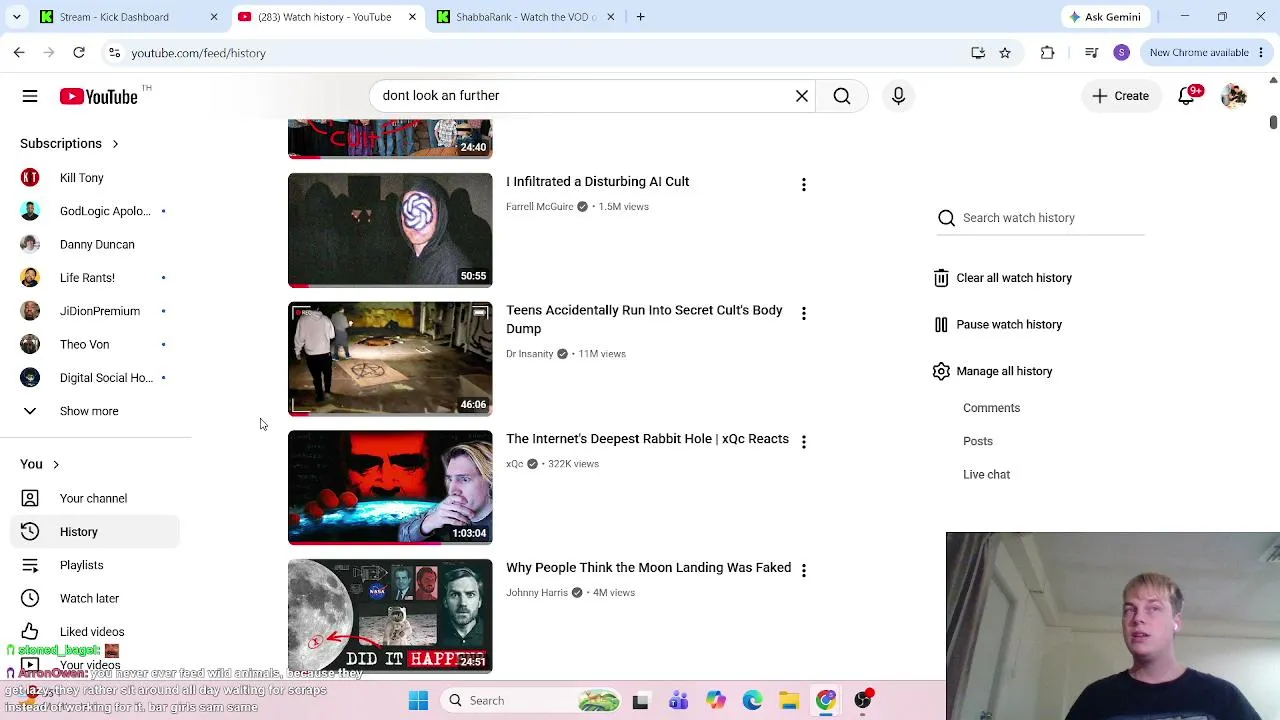Viewport: 1280px width, 720px height.
Task: Switch to ShabbaRank browser tab
Action: pyautogui.click(x=525, y=17)
